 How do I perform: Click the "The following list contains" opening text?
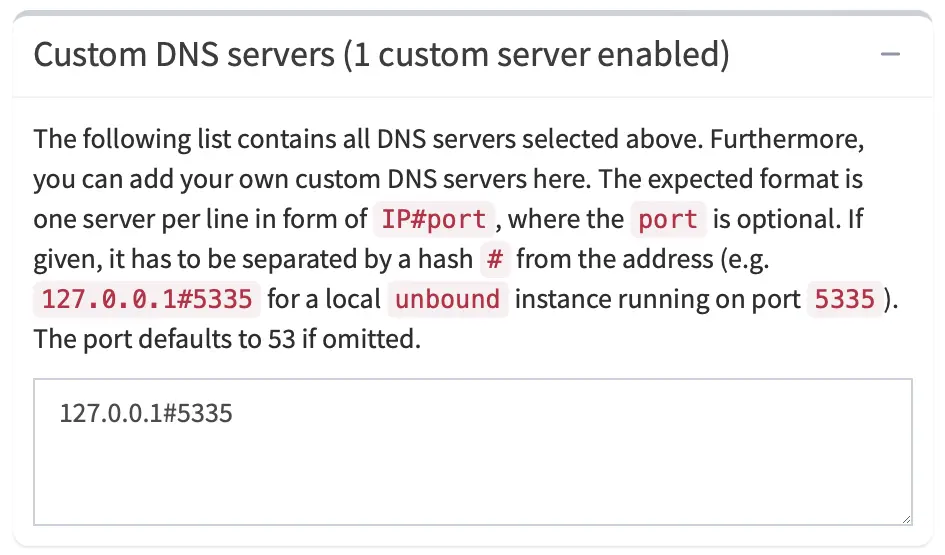click(176, 139)
